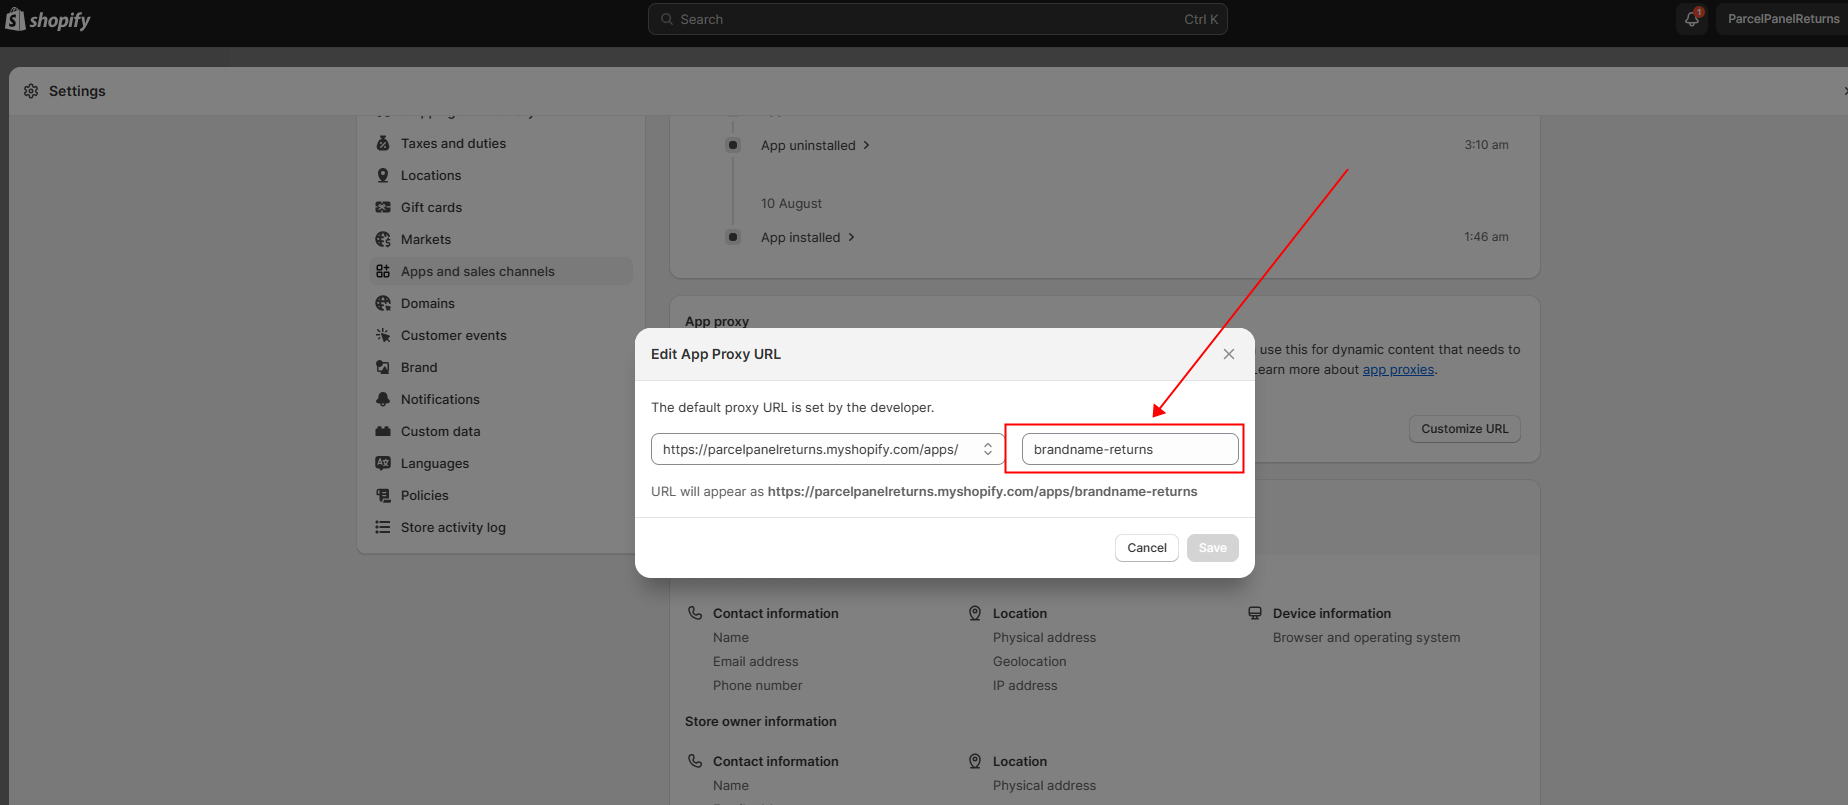Viewport: 1848px width, 805px height.
Task: Close the Edit App Proxy URL dialog
Action: click(1229, 354)
